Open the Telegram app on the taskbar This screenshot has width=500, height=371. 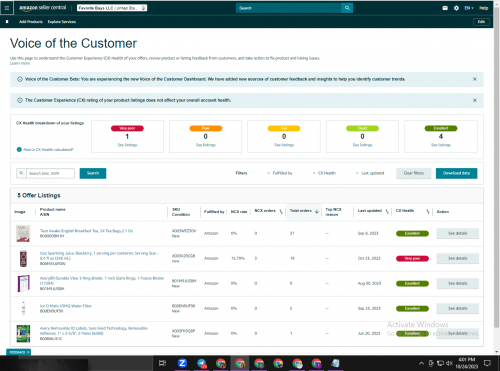click(x=201, y=363)
